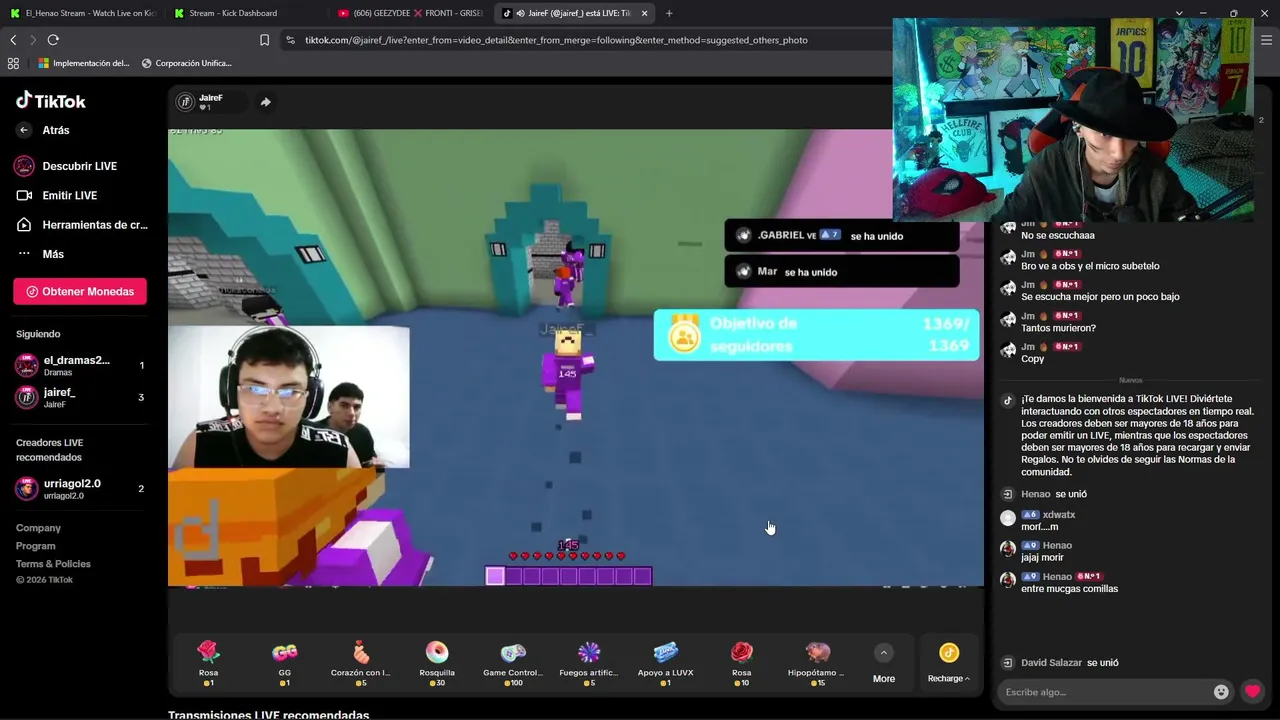Screen dimensions: 1280x720
Task: Reload the TikTok page
Action: (x=53, y=40)
